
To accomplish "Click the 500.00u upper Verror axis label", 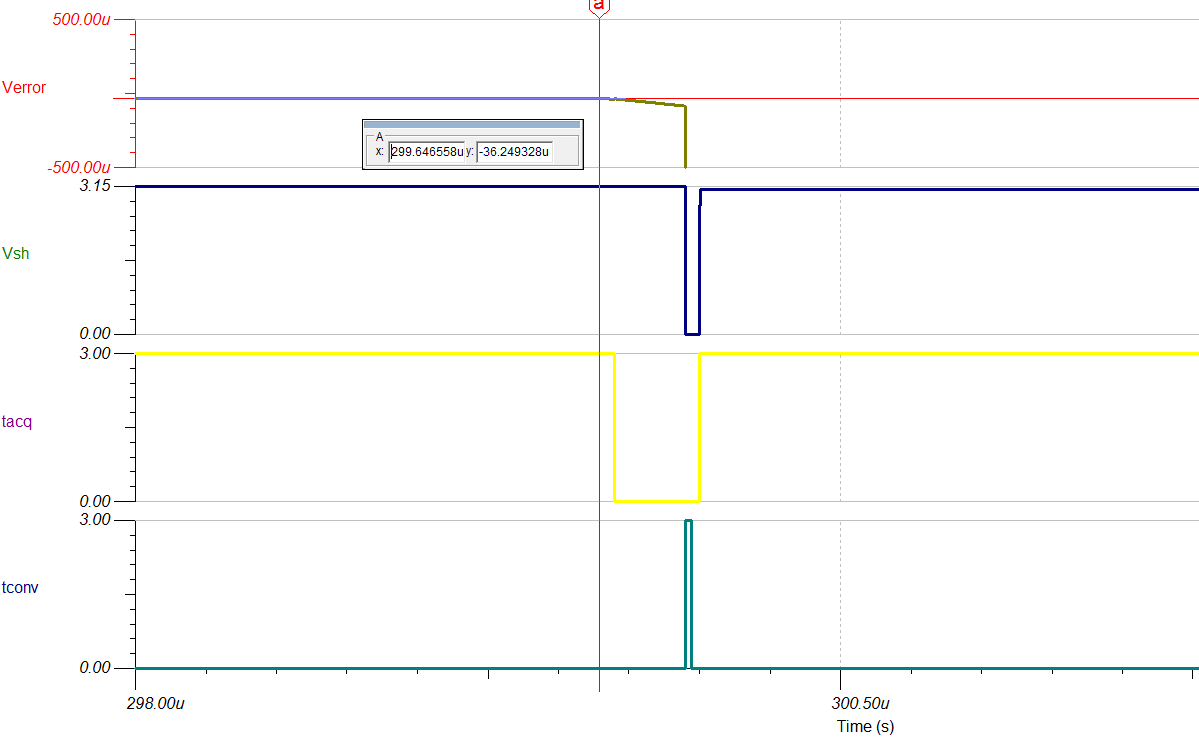I will pos(78,20).
